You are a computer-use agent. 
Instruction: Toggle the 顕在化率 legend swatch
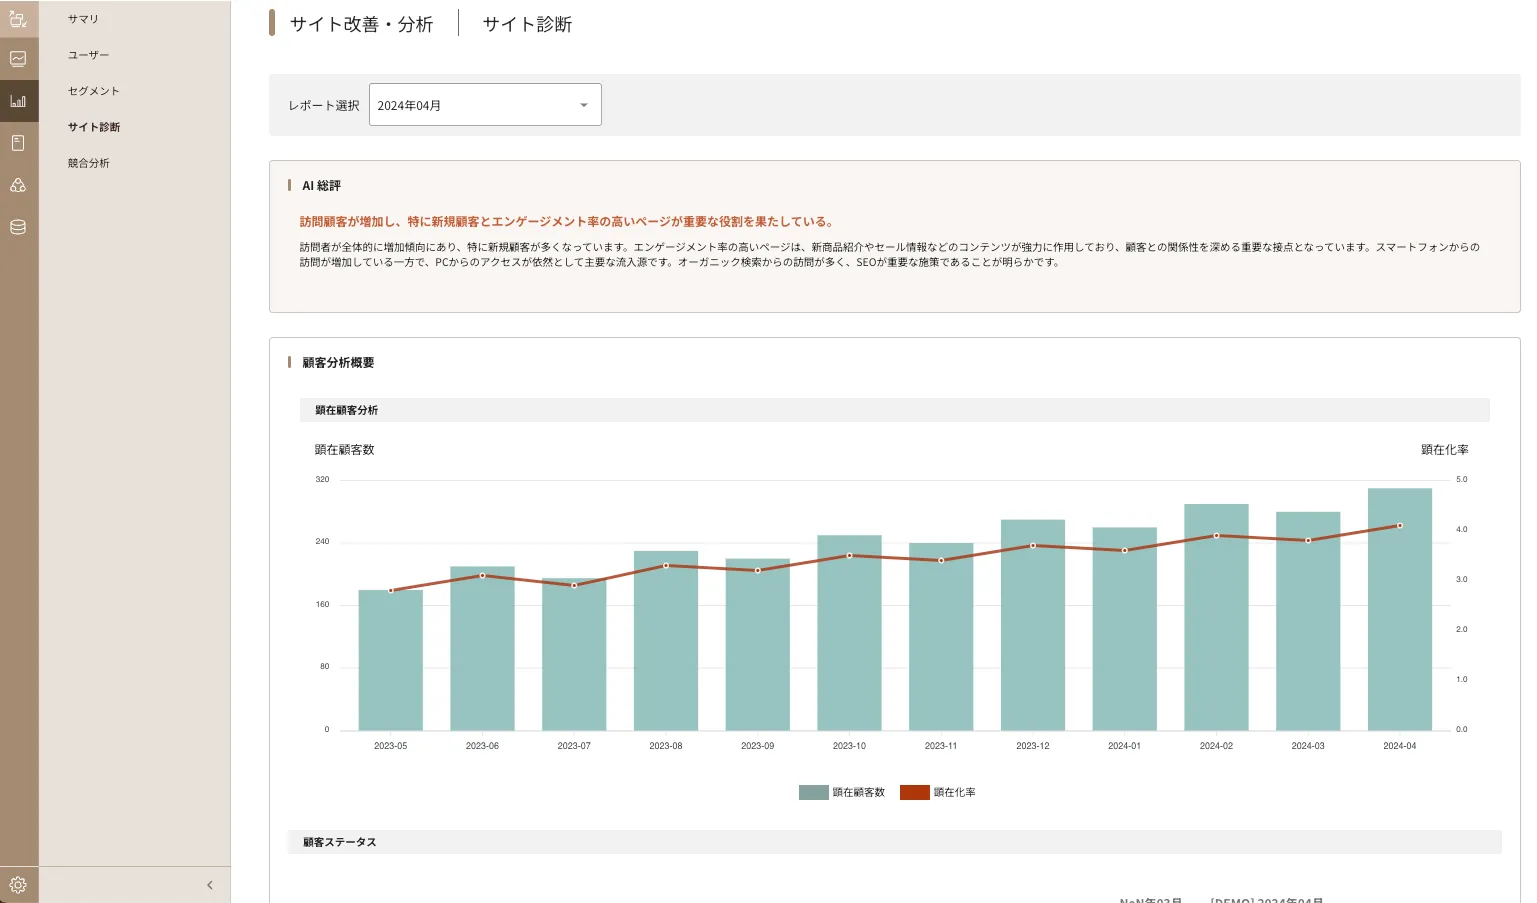coord(914,792)
